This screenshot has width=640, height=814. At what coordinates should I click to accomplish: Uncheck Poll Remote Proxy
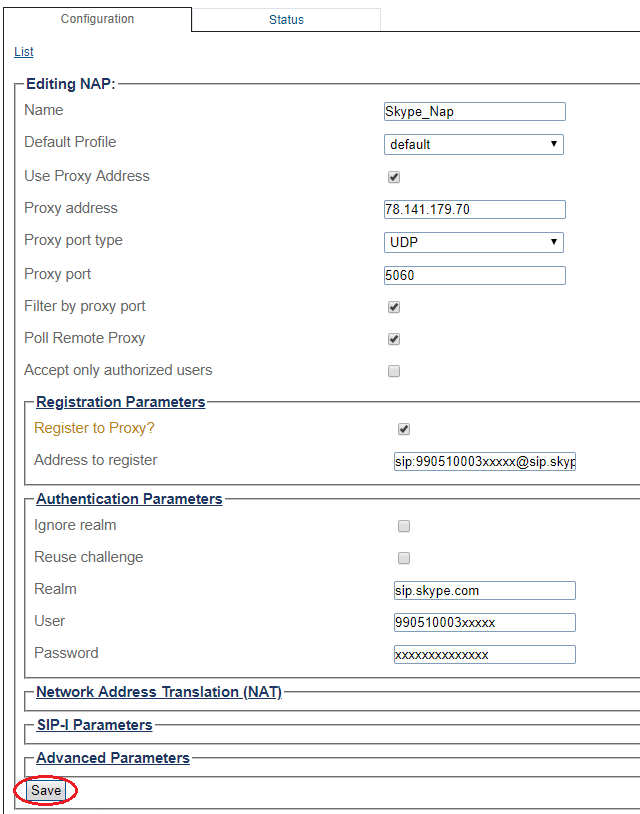point(394,339)
